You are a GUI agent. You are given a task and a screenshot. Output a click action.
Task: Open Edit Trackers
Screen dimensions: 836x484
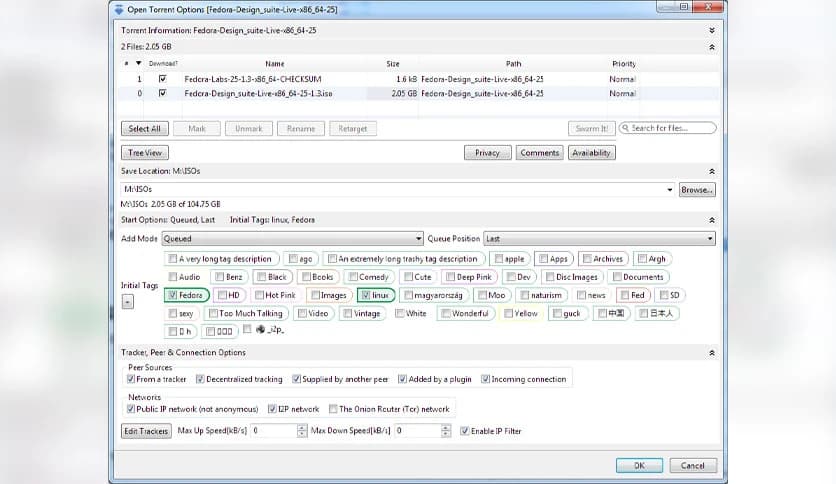(146, 431)
